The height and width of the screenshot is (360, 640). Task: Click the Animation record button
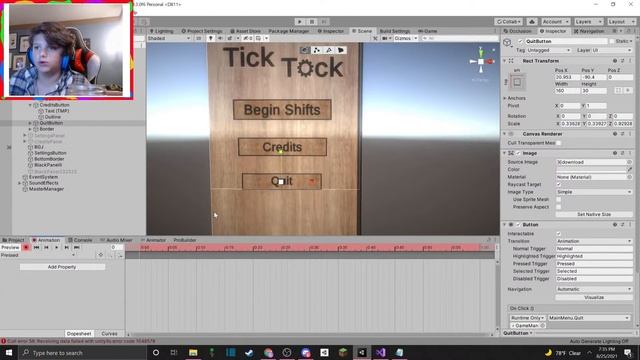pyautogui.click(x=26, y=247)
